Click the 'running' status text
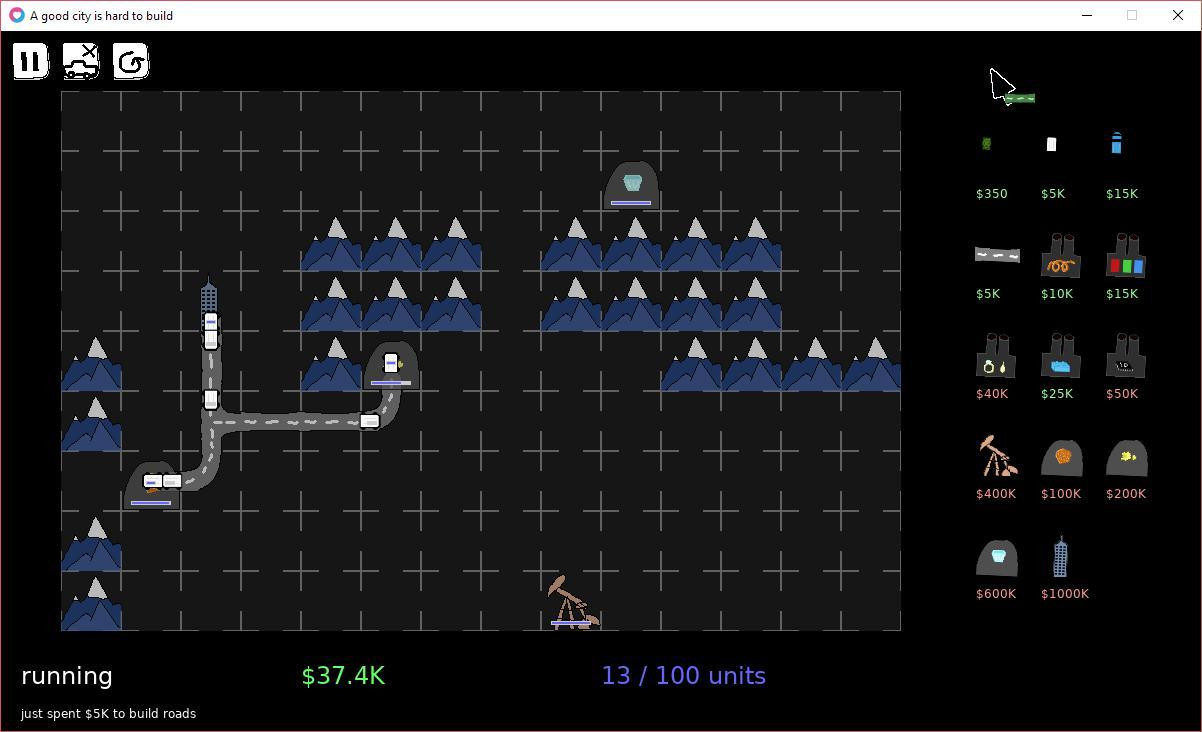1202x732 pixels. (67, 676)
